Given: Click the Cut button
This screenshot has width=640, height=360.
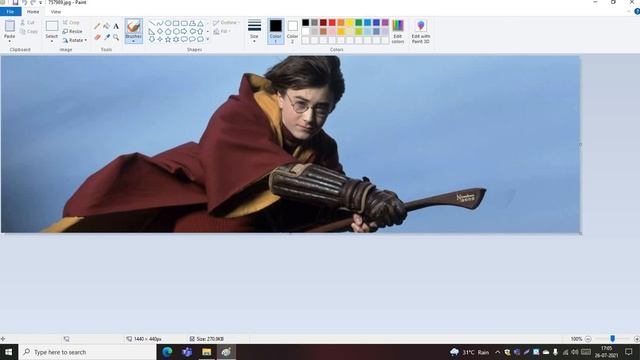Looking at the screenshot, I should click(x=28, y=22).
